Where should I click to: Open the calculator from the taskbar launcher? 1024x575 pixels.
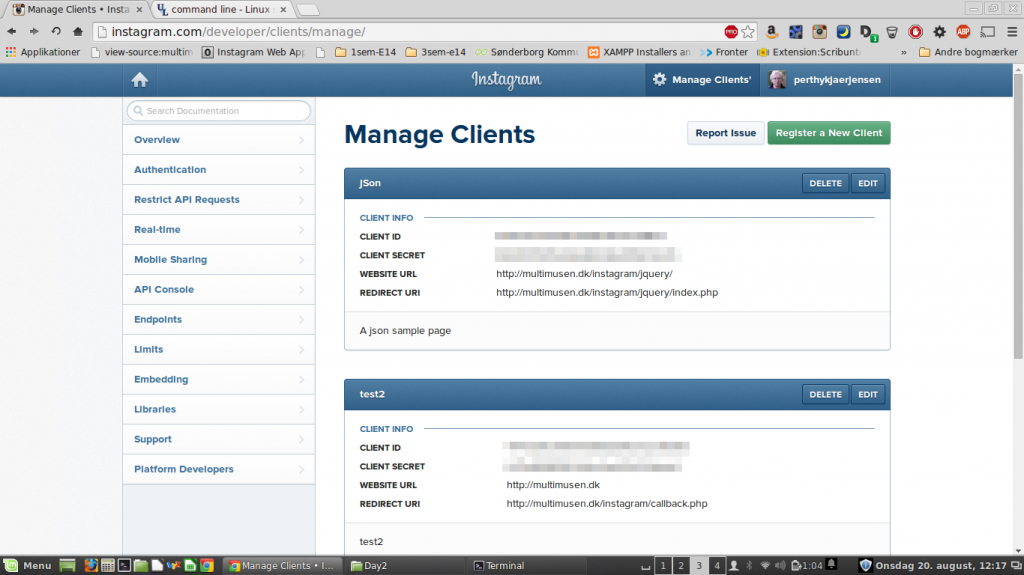(x=108, y=566)
